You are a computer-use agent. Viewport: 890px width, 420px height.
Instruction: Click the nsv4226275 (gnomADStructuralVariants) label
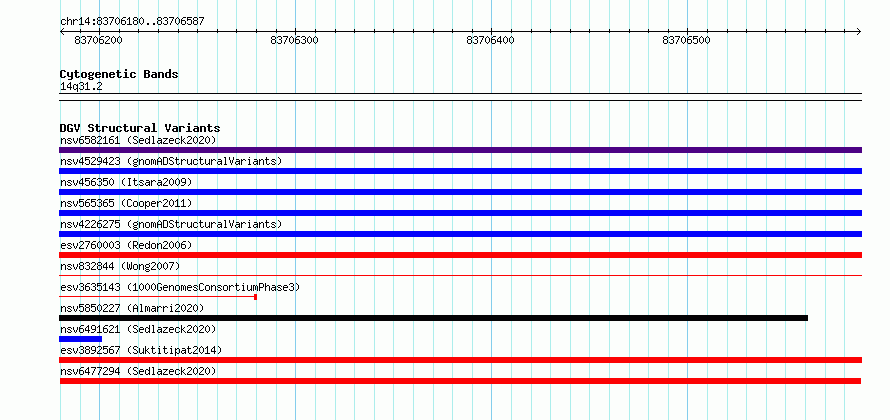(171, 224)
